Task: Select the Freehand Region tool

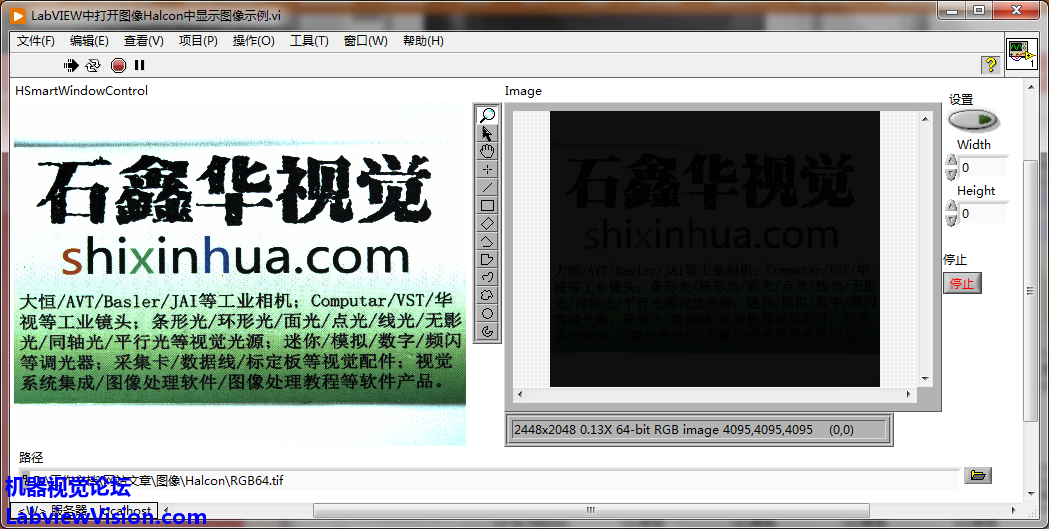Action: tap(487, 296)
